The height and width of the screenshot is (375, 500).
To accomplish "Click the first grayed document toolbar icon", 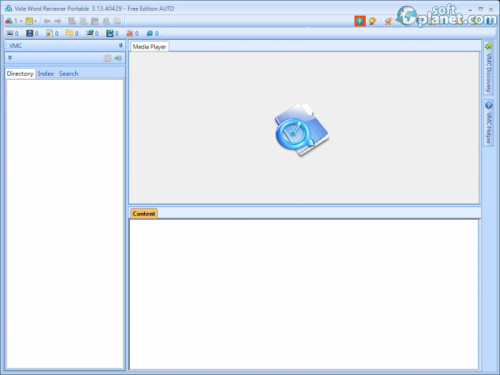I will 72,21.
